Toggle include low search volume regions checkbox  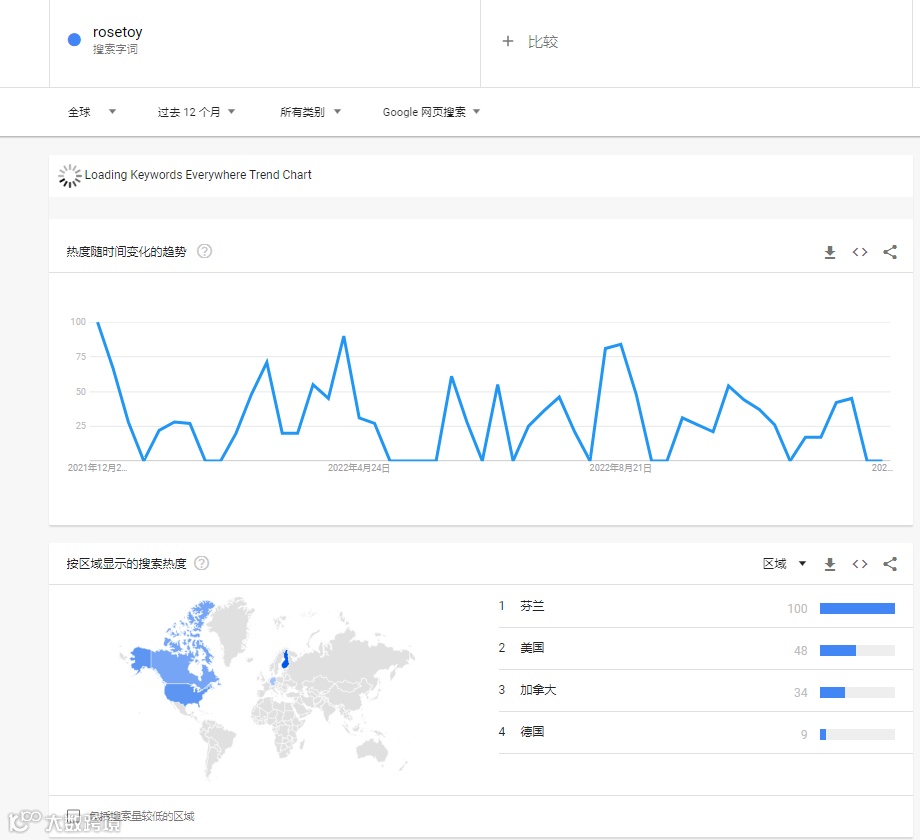point(73,815)
